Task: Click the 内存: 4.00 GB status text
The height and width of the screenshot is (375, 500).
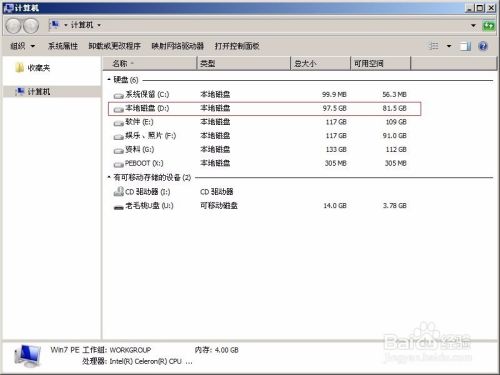Action: click(x=217, y=350)
